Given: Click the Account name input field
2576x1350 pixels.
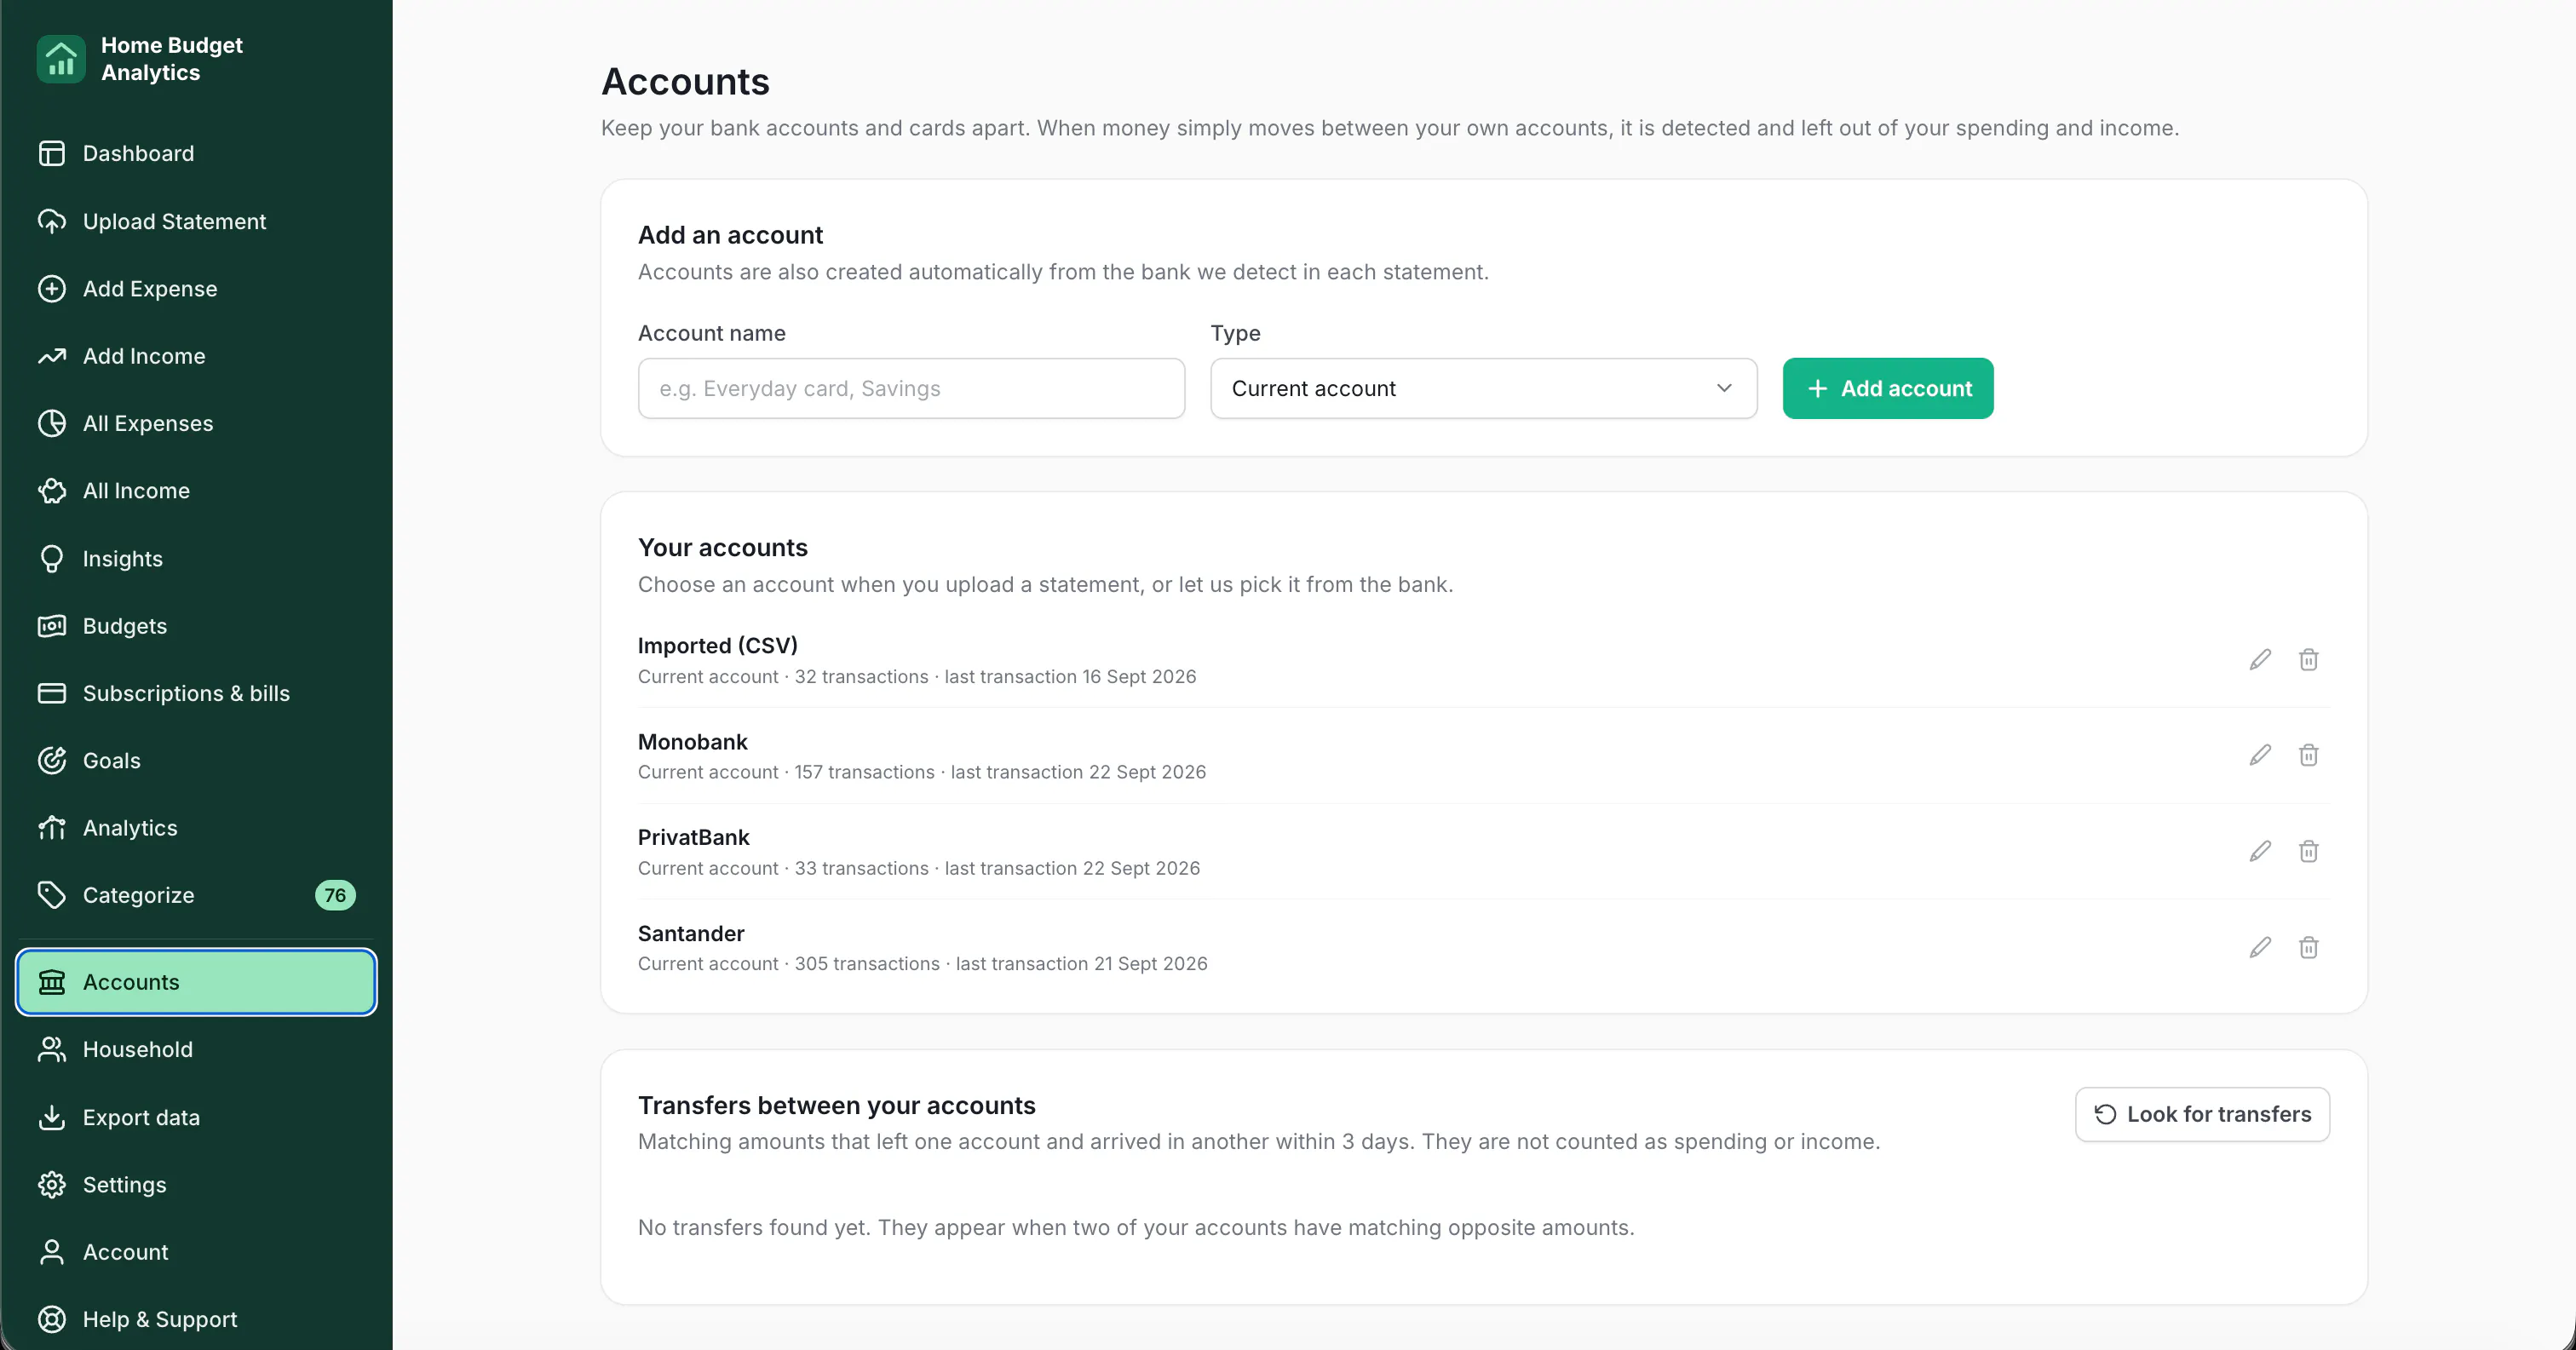Looking at the screenshot, I should coord(911,388).
